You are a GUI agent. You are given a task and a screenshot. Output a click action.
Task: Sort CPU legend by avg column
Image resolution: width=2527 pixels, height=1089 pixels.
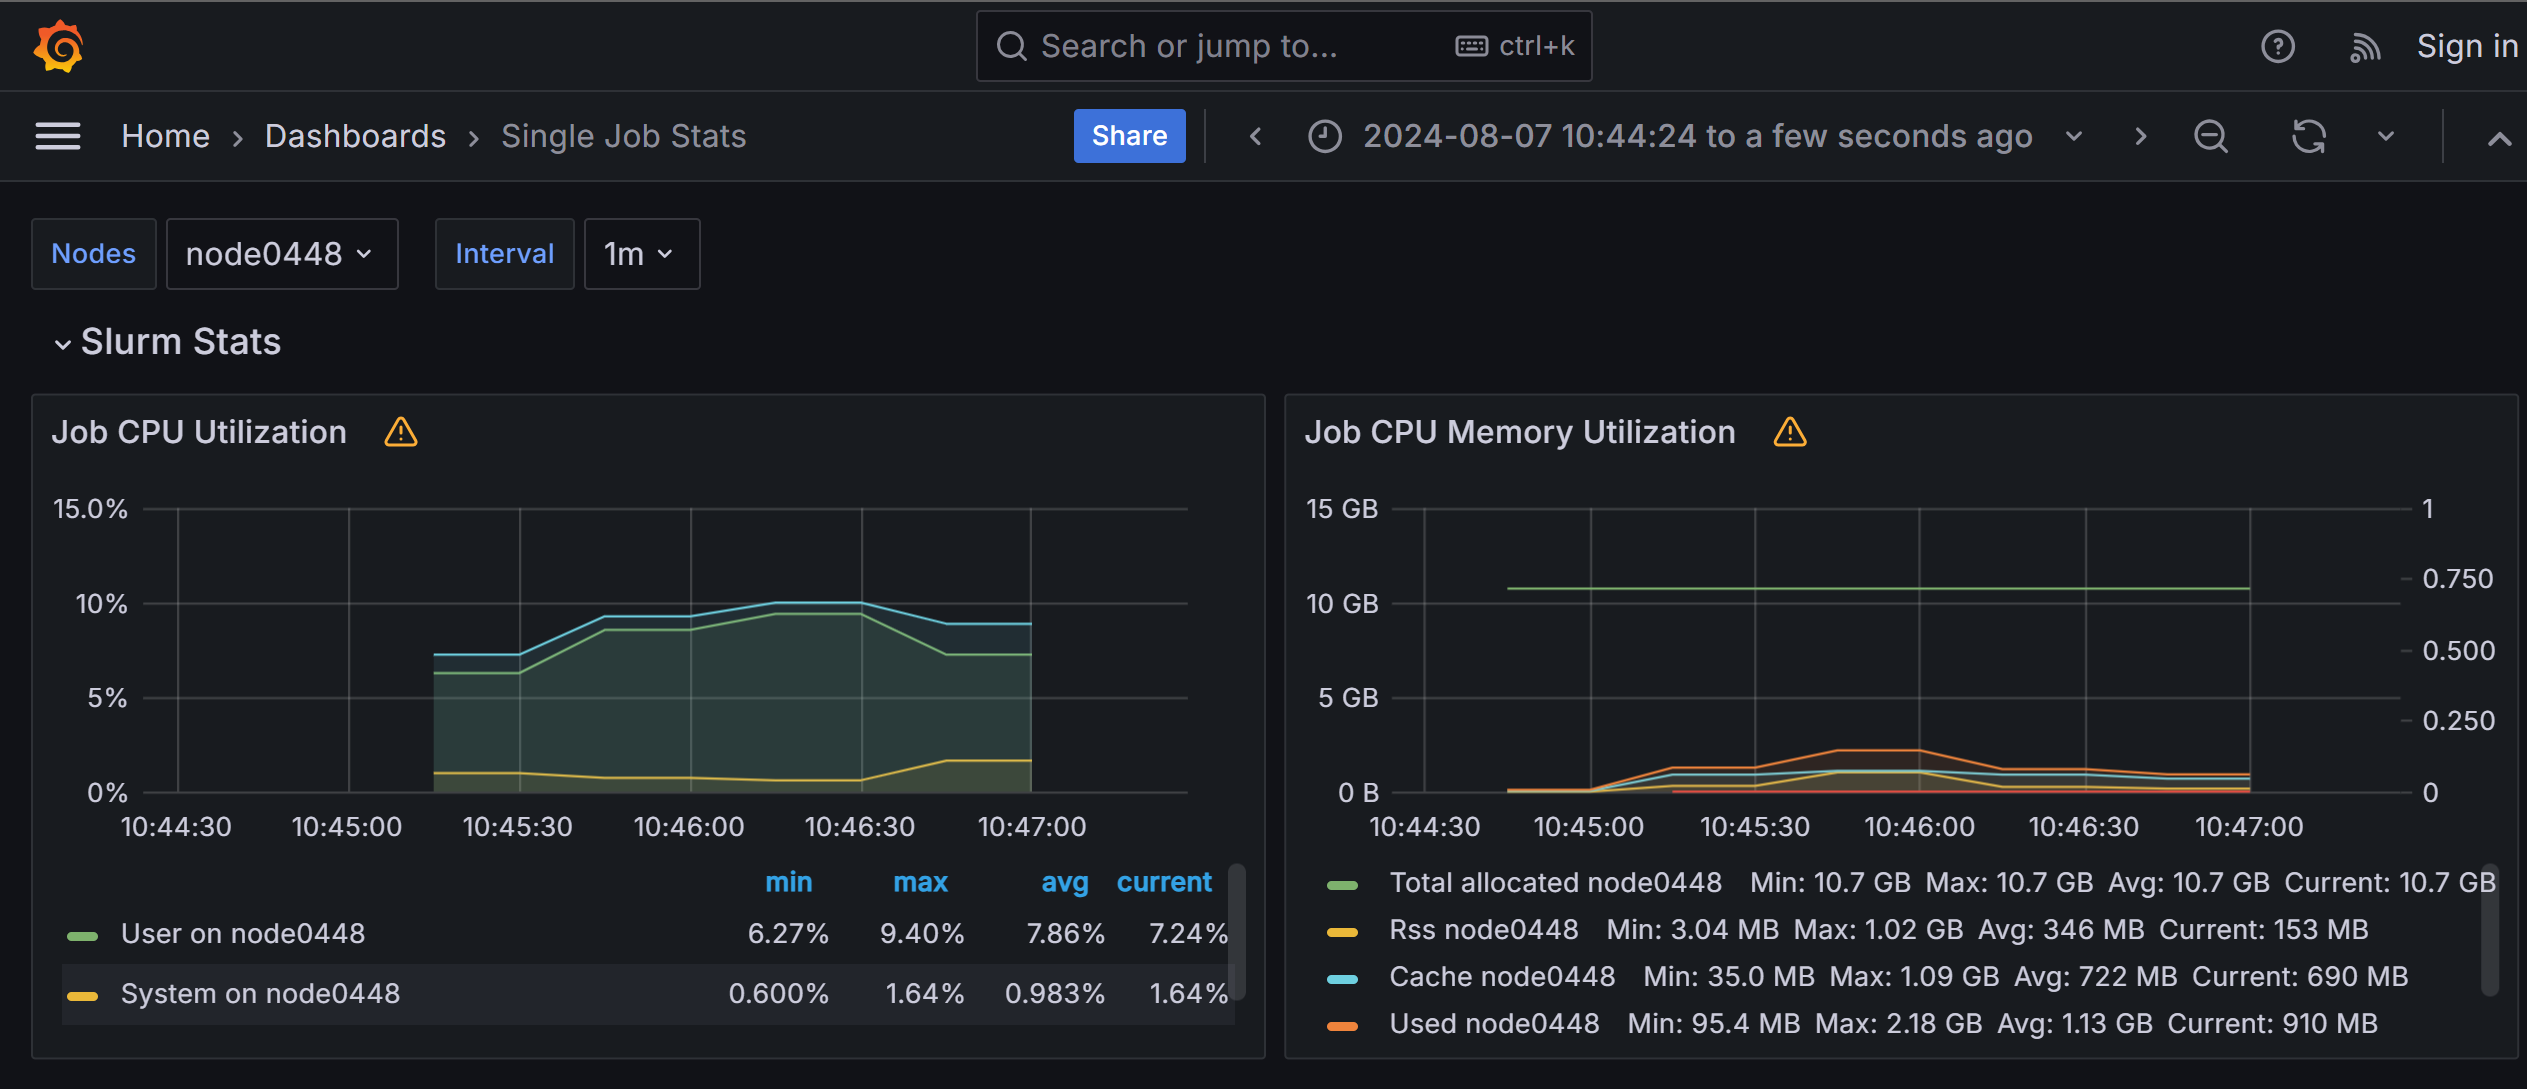[1064, 882]
